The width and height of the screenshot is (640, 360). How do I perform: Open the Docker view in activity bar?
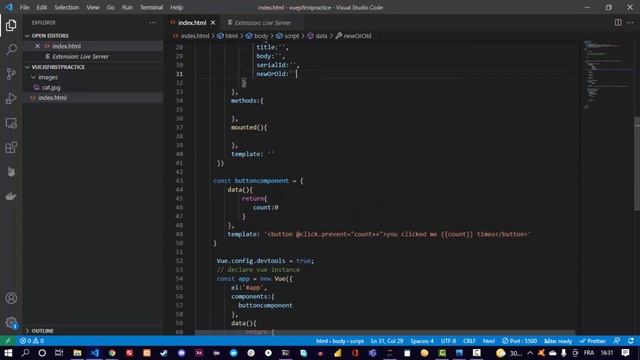coord(11,196)
